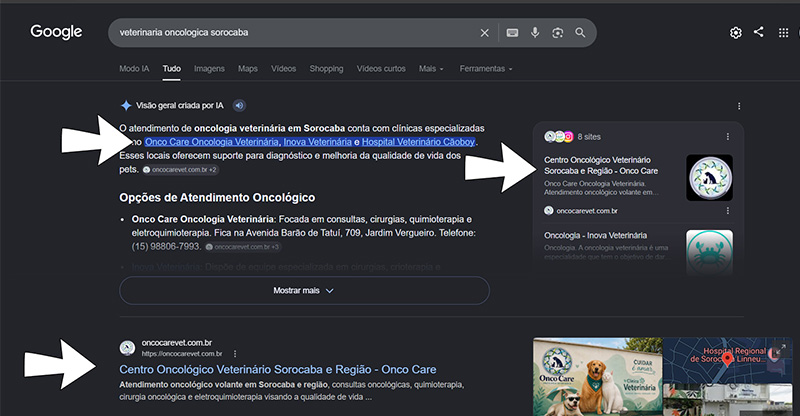Open options for oncocarevet.com.br search result

point(235,354)
